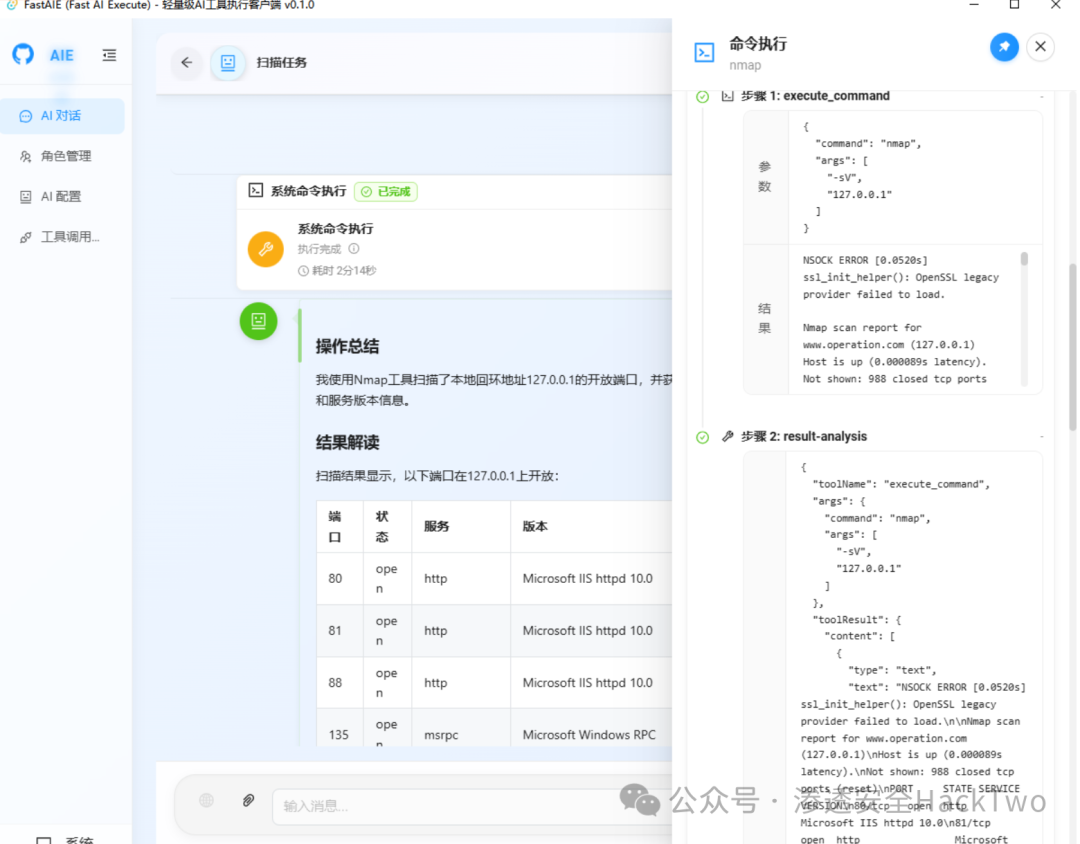Click the back arrow button in header
Viewport: 1080px width, 844px height.
point(187,63)
